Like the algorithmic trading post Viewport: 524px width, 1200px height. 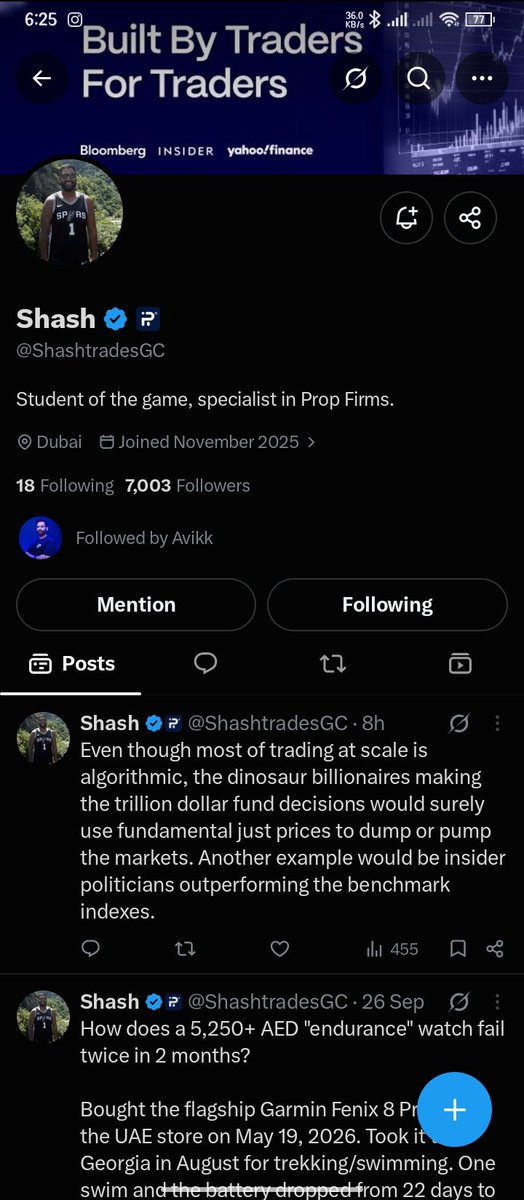[280, 948]
